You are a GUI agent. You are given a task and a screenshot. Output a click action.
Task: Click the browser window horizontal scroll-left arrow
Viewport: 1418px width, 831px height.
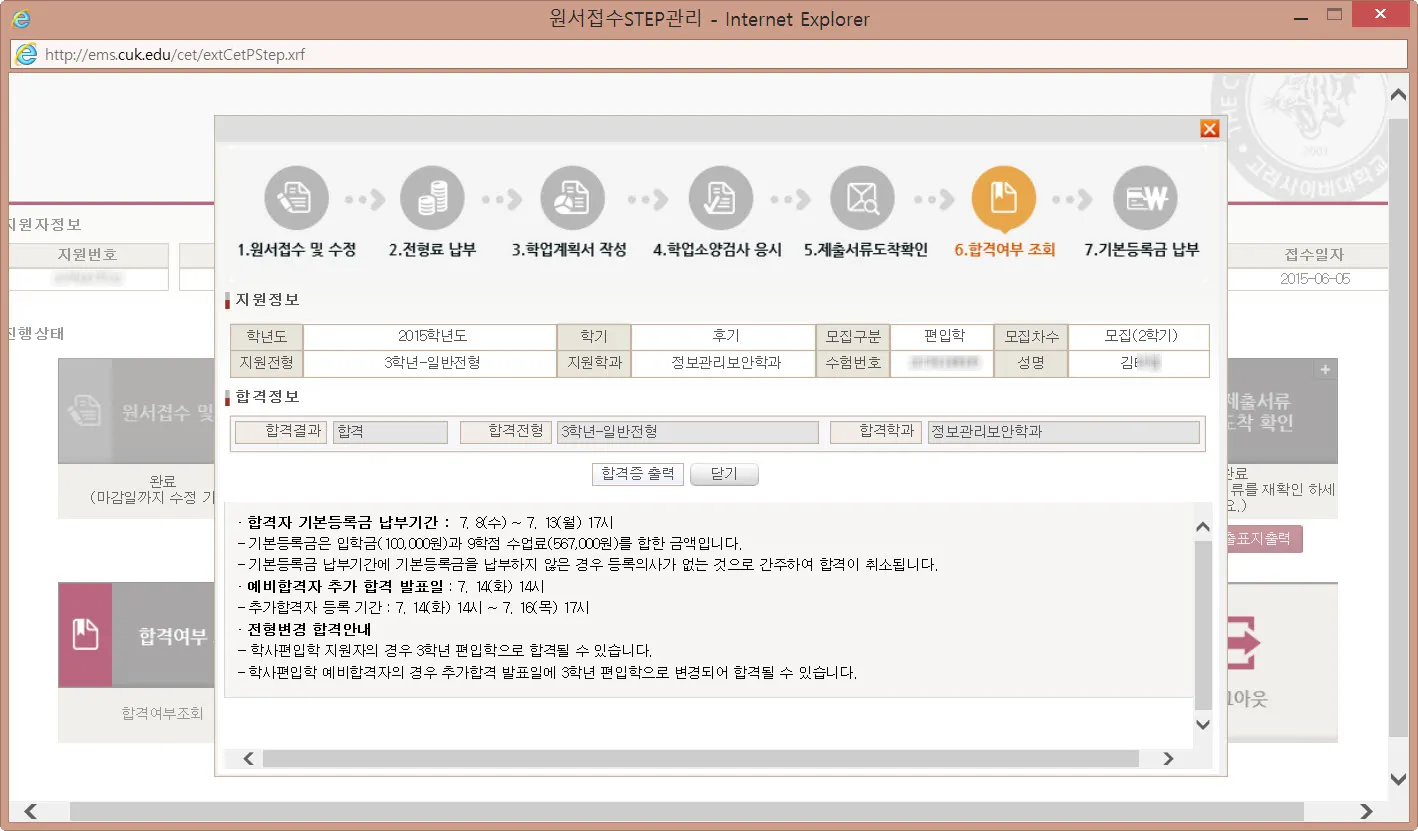pos(31,811)
